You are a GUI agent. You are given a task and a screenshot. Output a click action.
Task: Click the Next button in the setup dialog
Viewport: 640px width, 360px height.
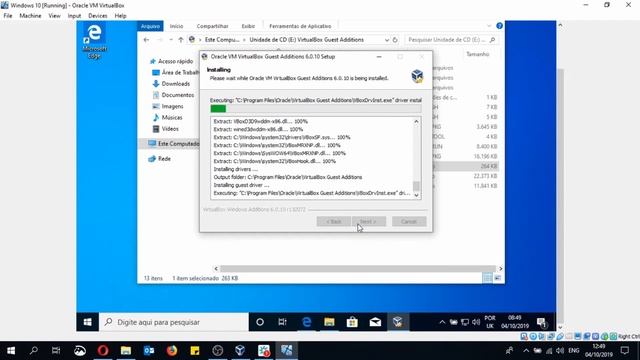coord(369,221)
